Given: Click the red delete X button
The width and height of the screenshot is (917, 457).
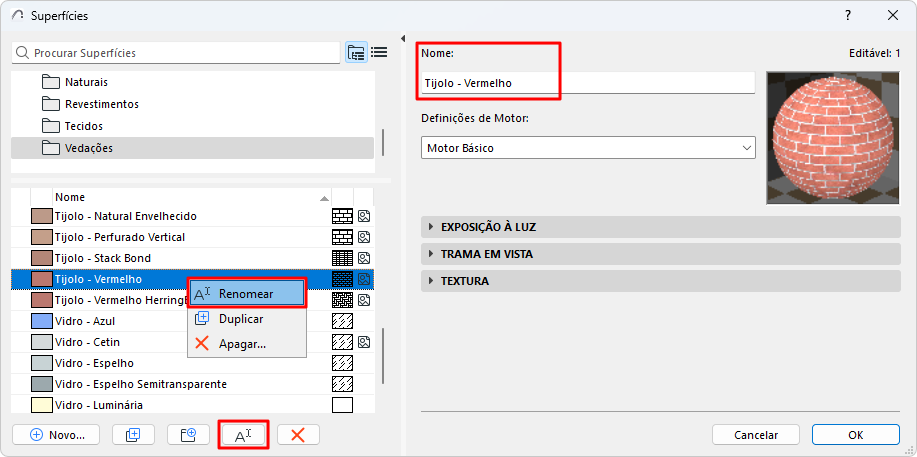Looking at the screenshot, I should coord(298,435).
